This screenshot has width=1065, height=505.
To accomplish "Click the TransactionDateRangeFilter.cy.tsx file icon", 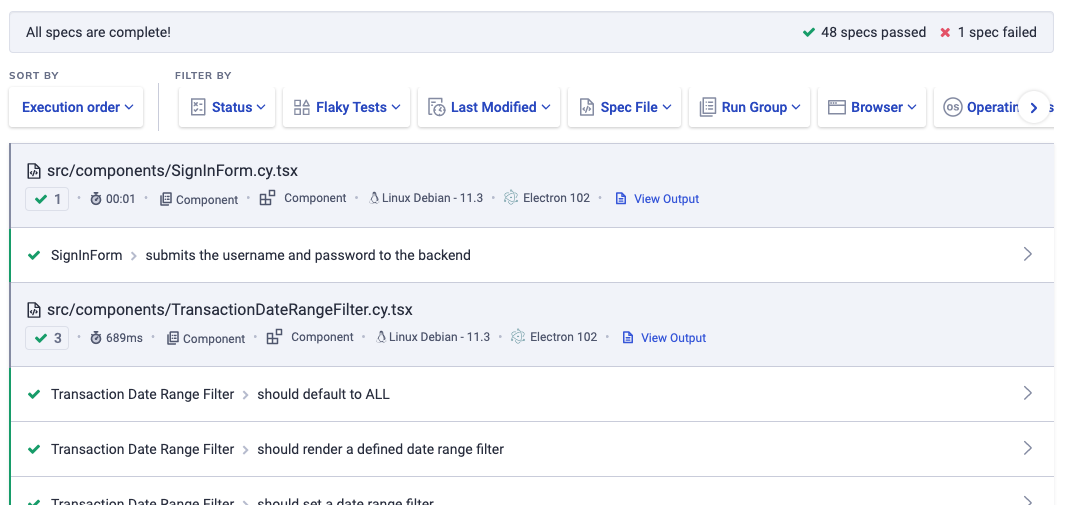I will click(x=33, y=310).
